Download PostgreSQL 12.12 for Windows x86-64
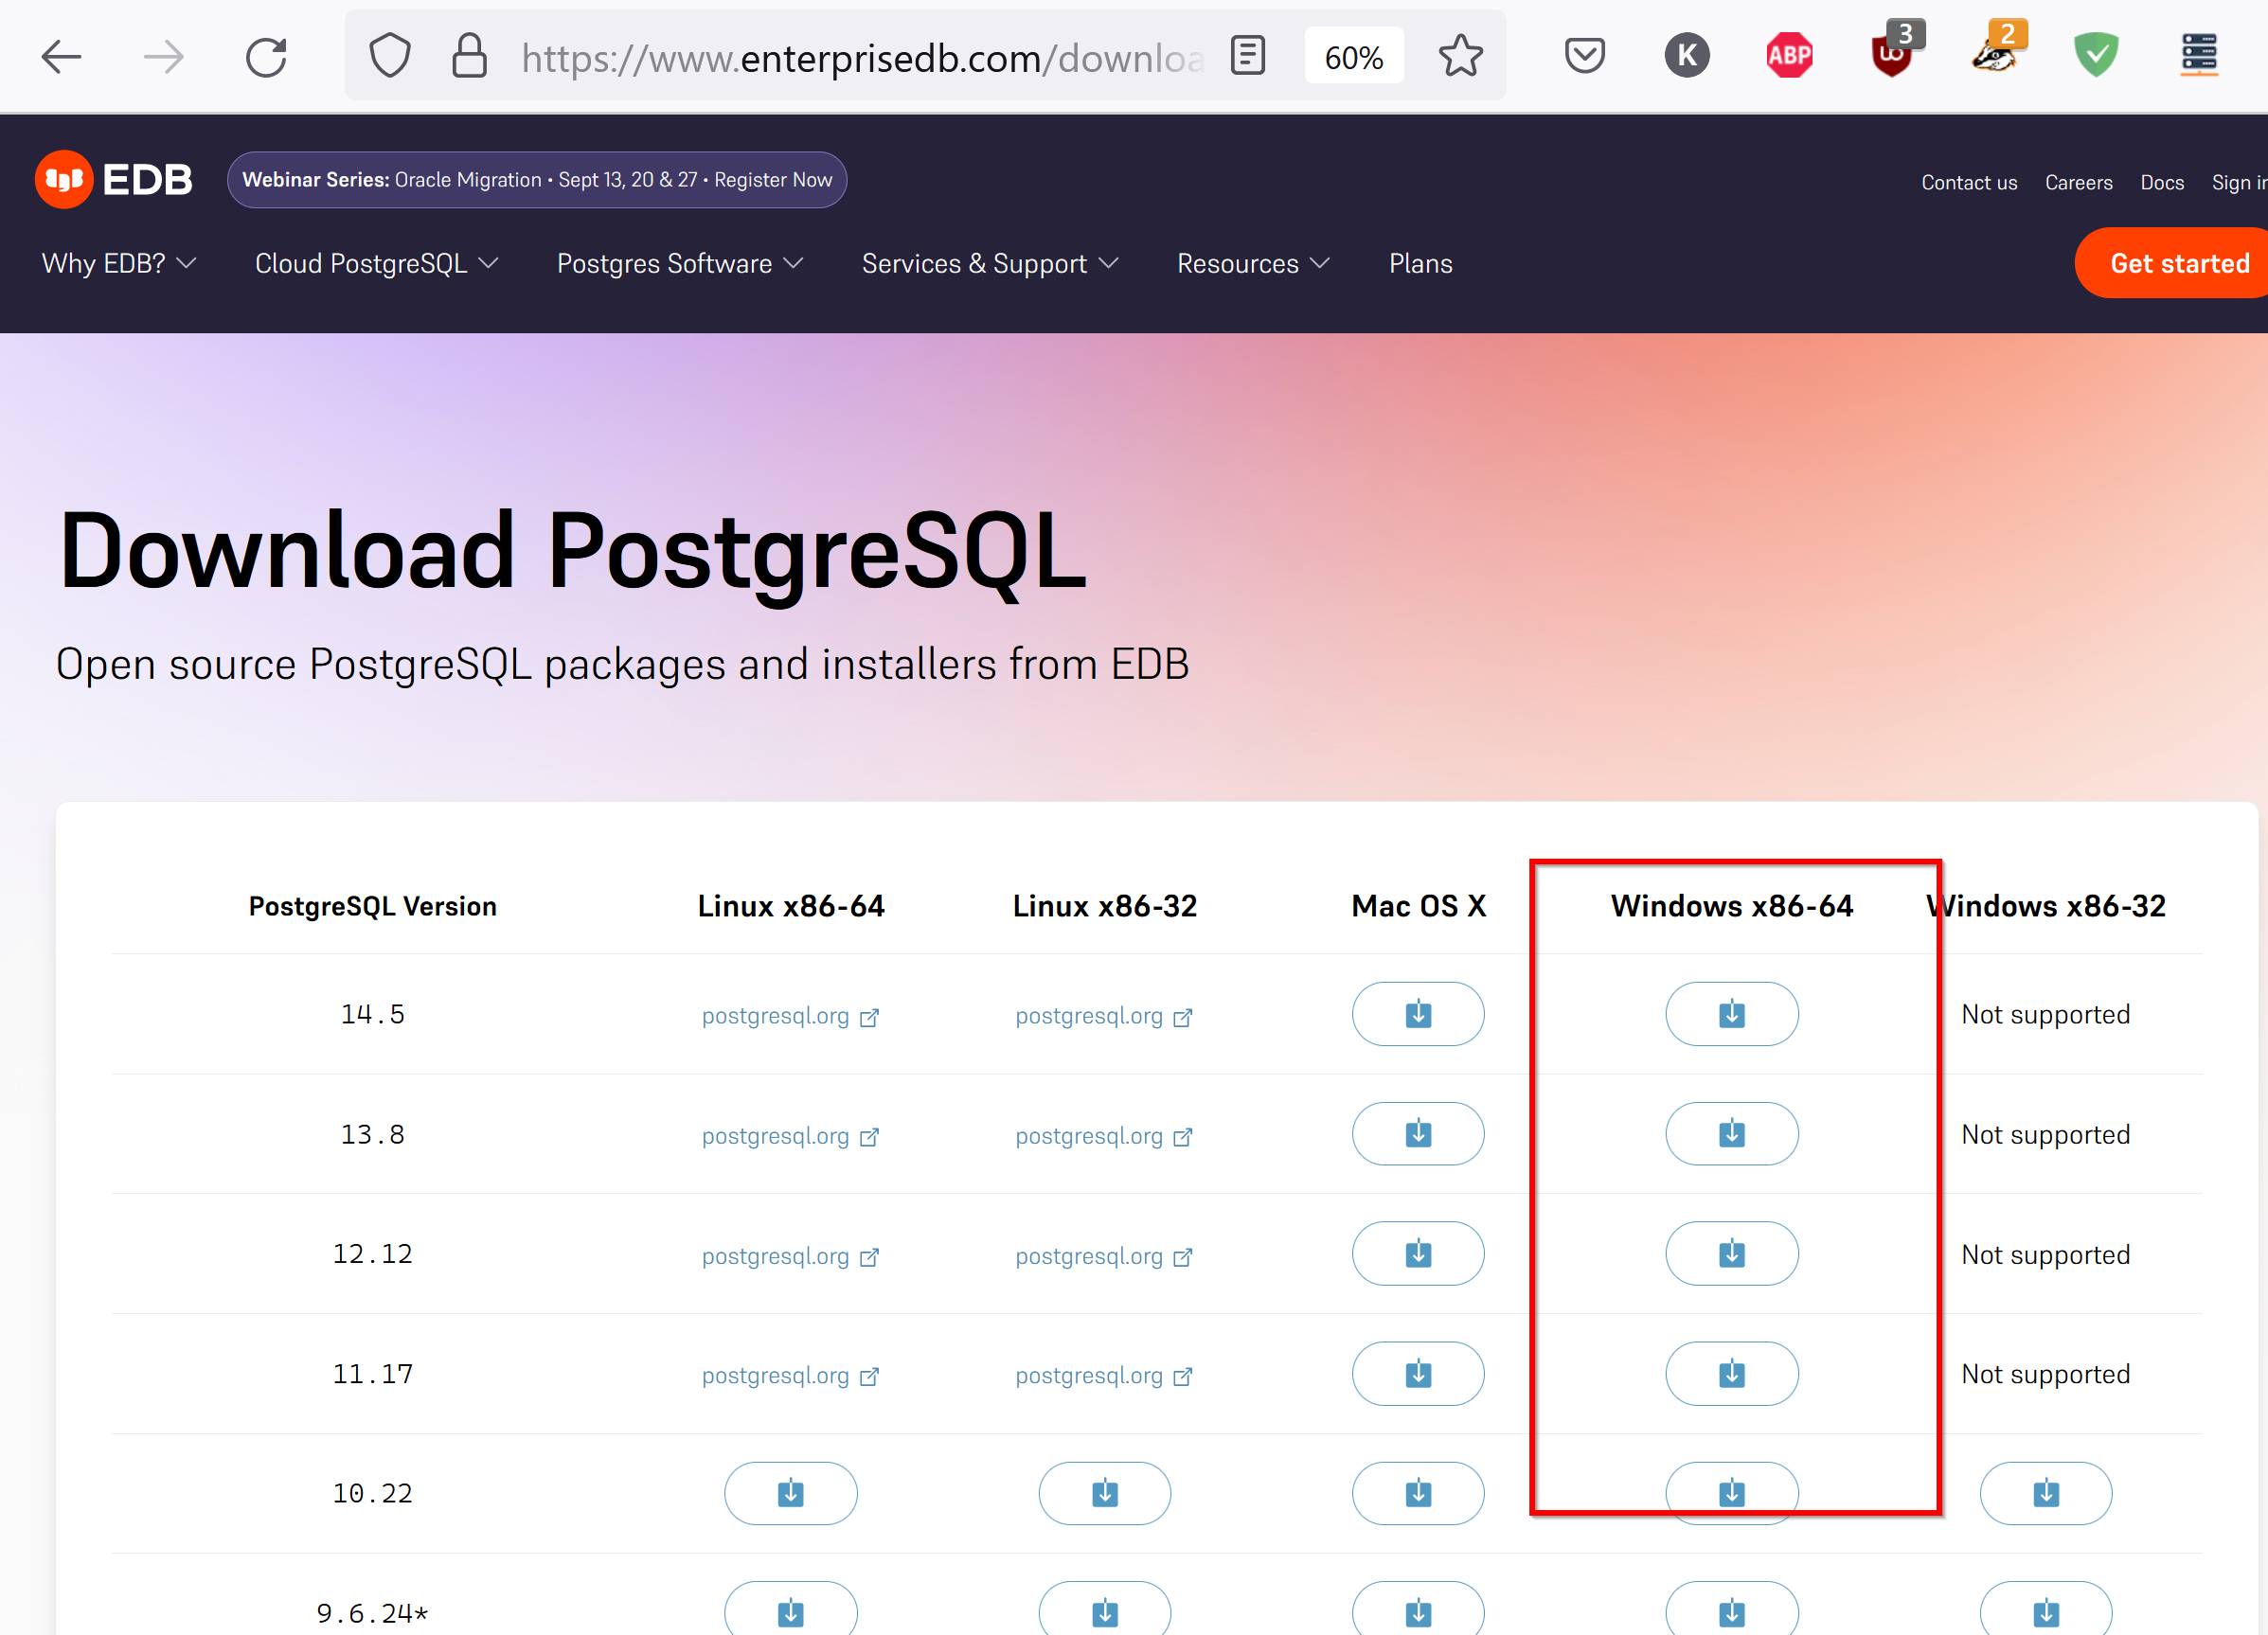 coord(1732,1254)
